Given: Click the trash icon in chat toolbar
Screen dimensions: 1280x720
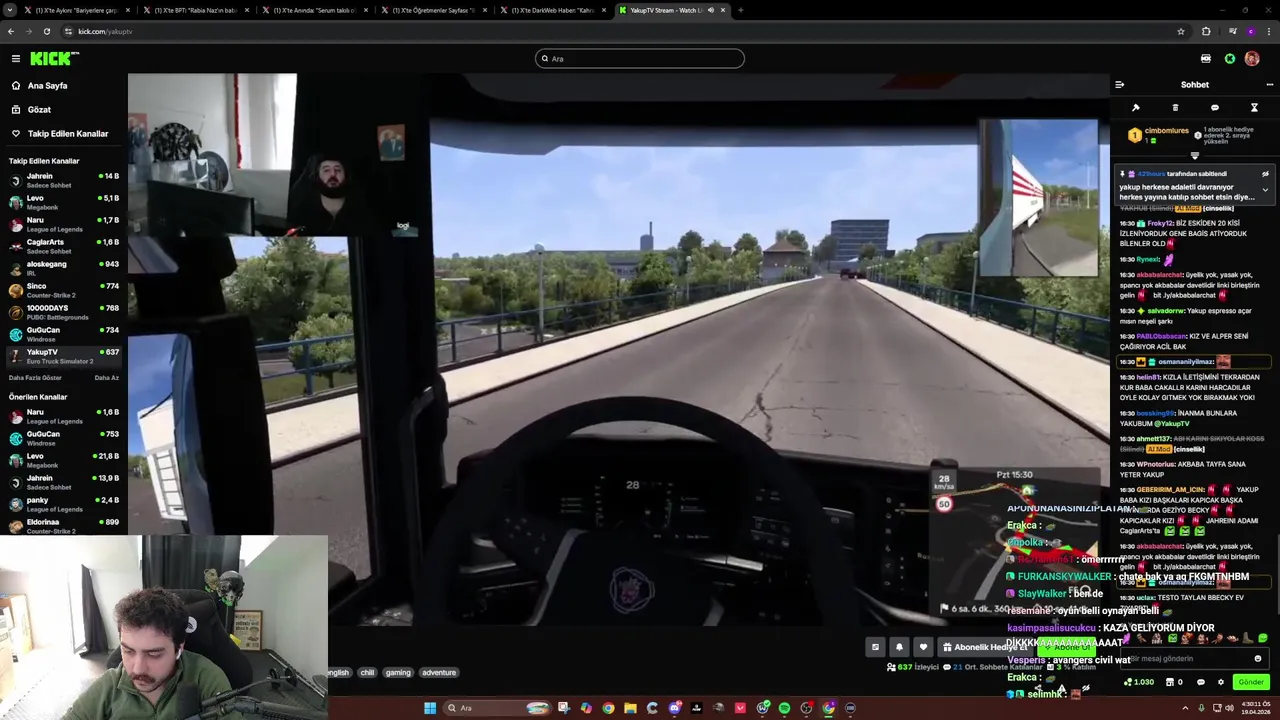Looking at the screenshot, I should click(1175, 108).
